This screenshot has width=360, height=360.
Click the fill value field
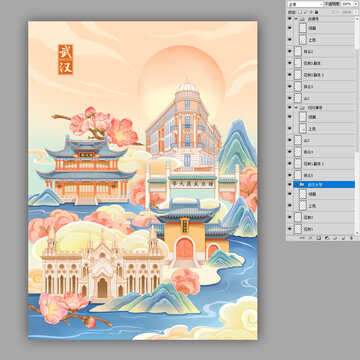coord(347,12)
